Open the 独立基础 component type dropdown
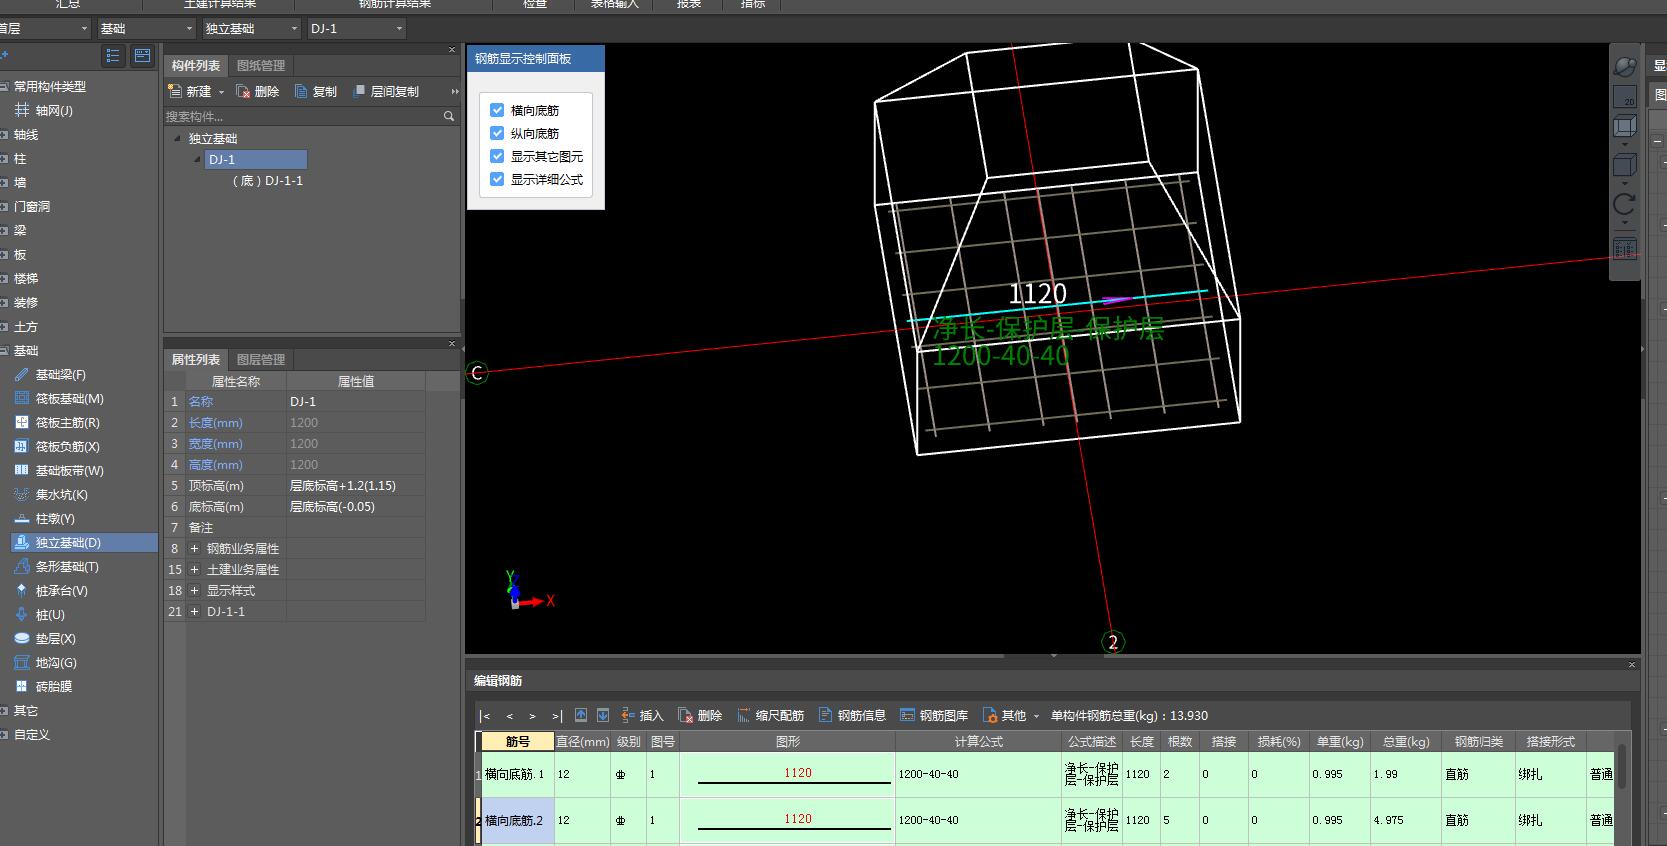The width and height of the screenshot is (1667, 846). pos(251,29)
